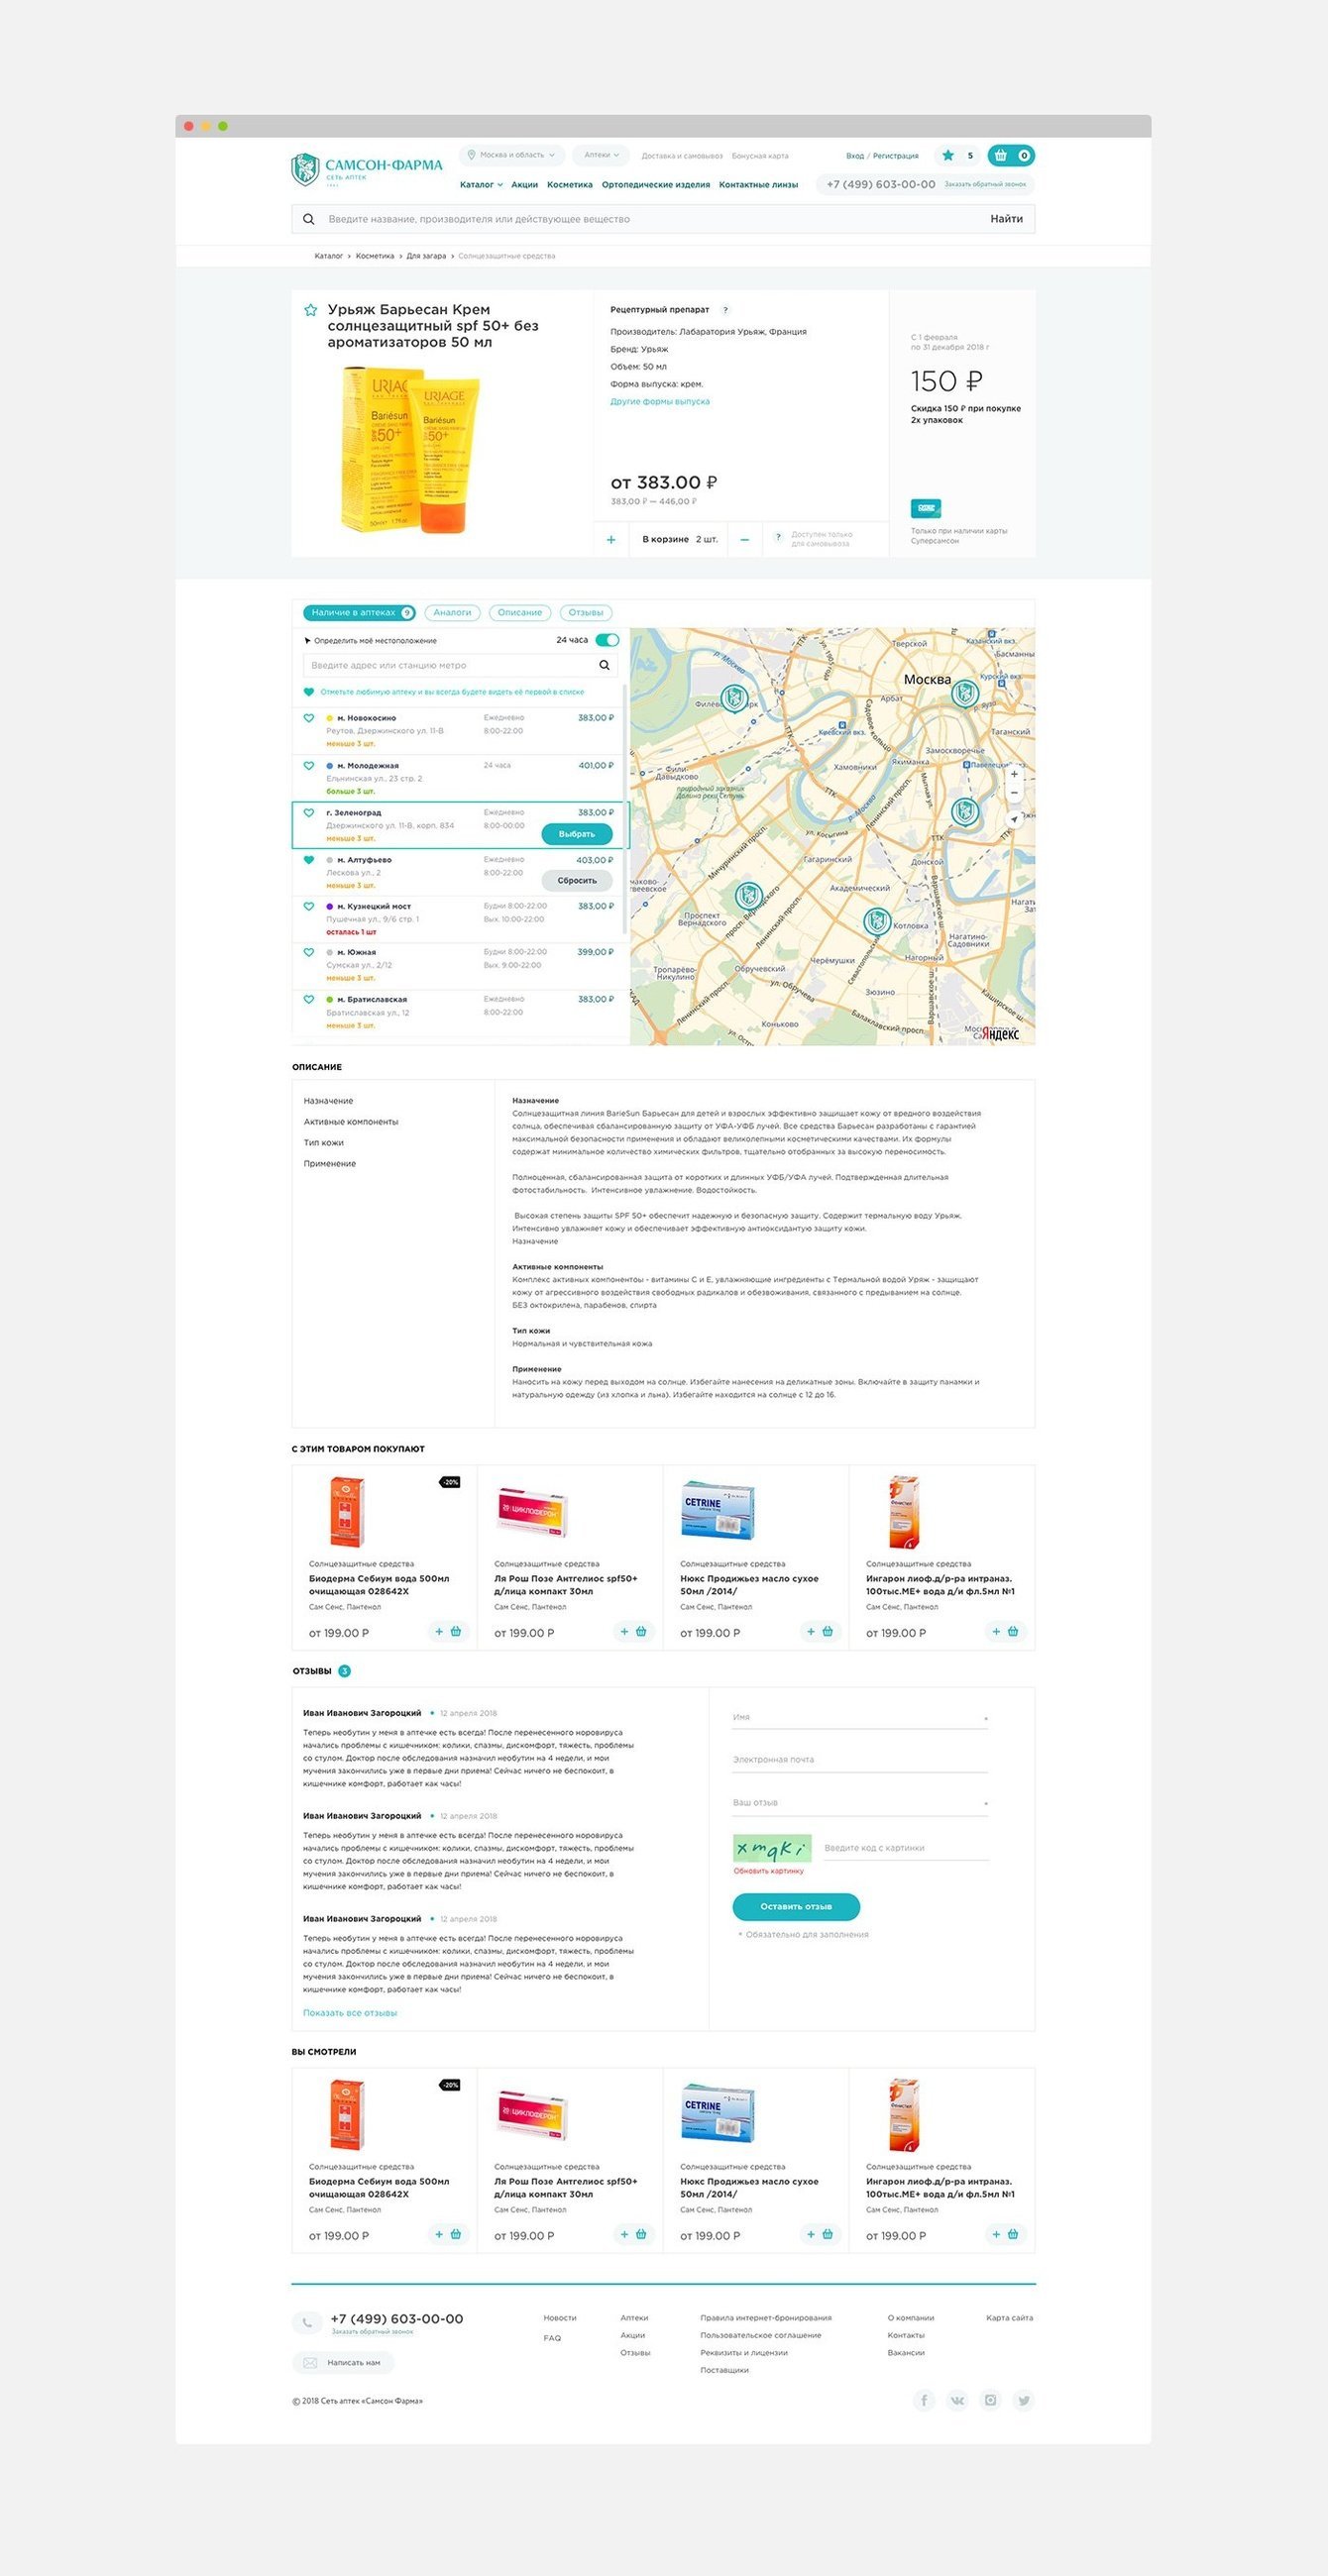Click Выбрать for the Зеленоград pharmacy
The image size is (1328, 2576).
click(577, 834)
